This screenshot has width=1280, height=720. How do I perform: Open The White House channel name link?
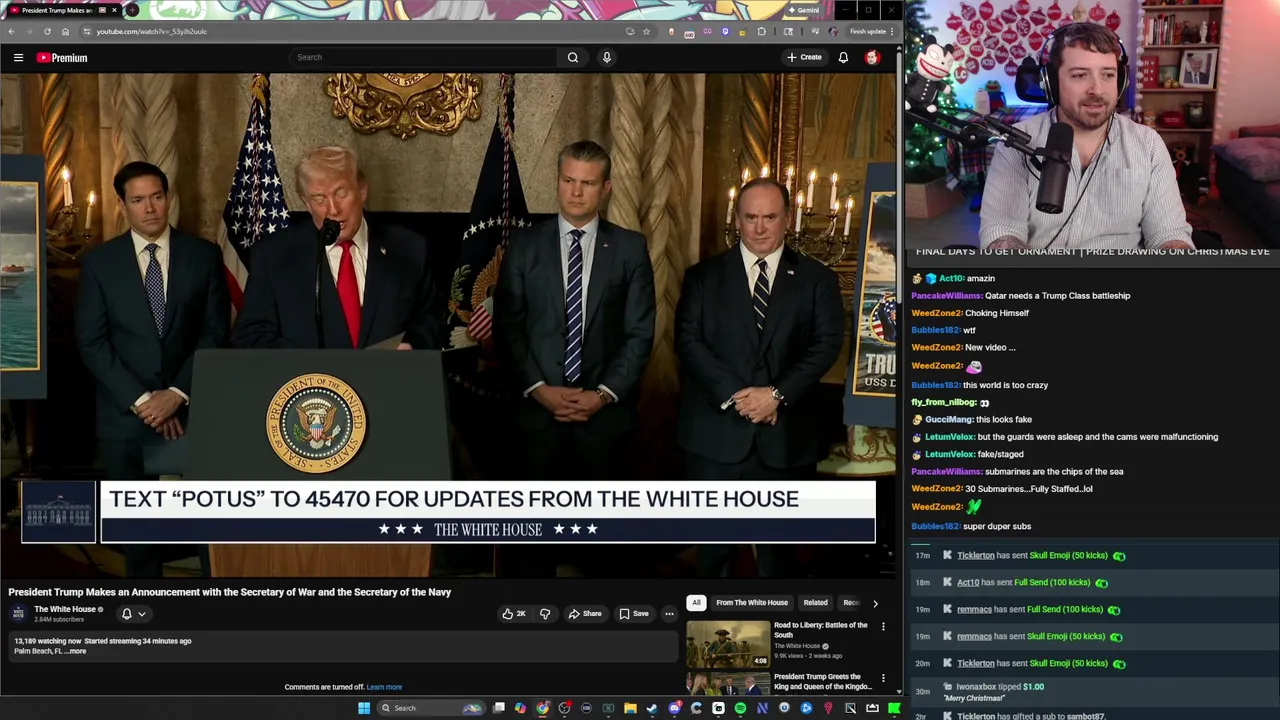point(65,609)
